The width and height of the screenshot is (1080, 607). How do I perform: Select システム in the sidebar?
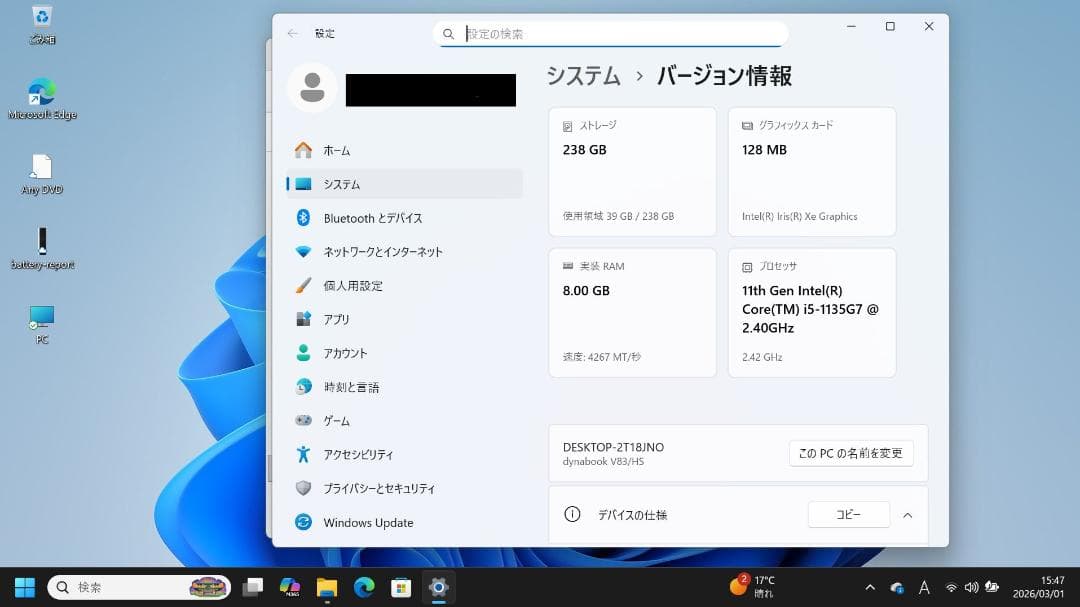pos(404,184)
